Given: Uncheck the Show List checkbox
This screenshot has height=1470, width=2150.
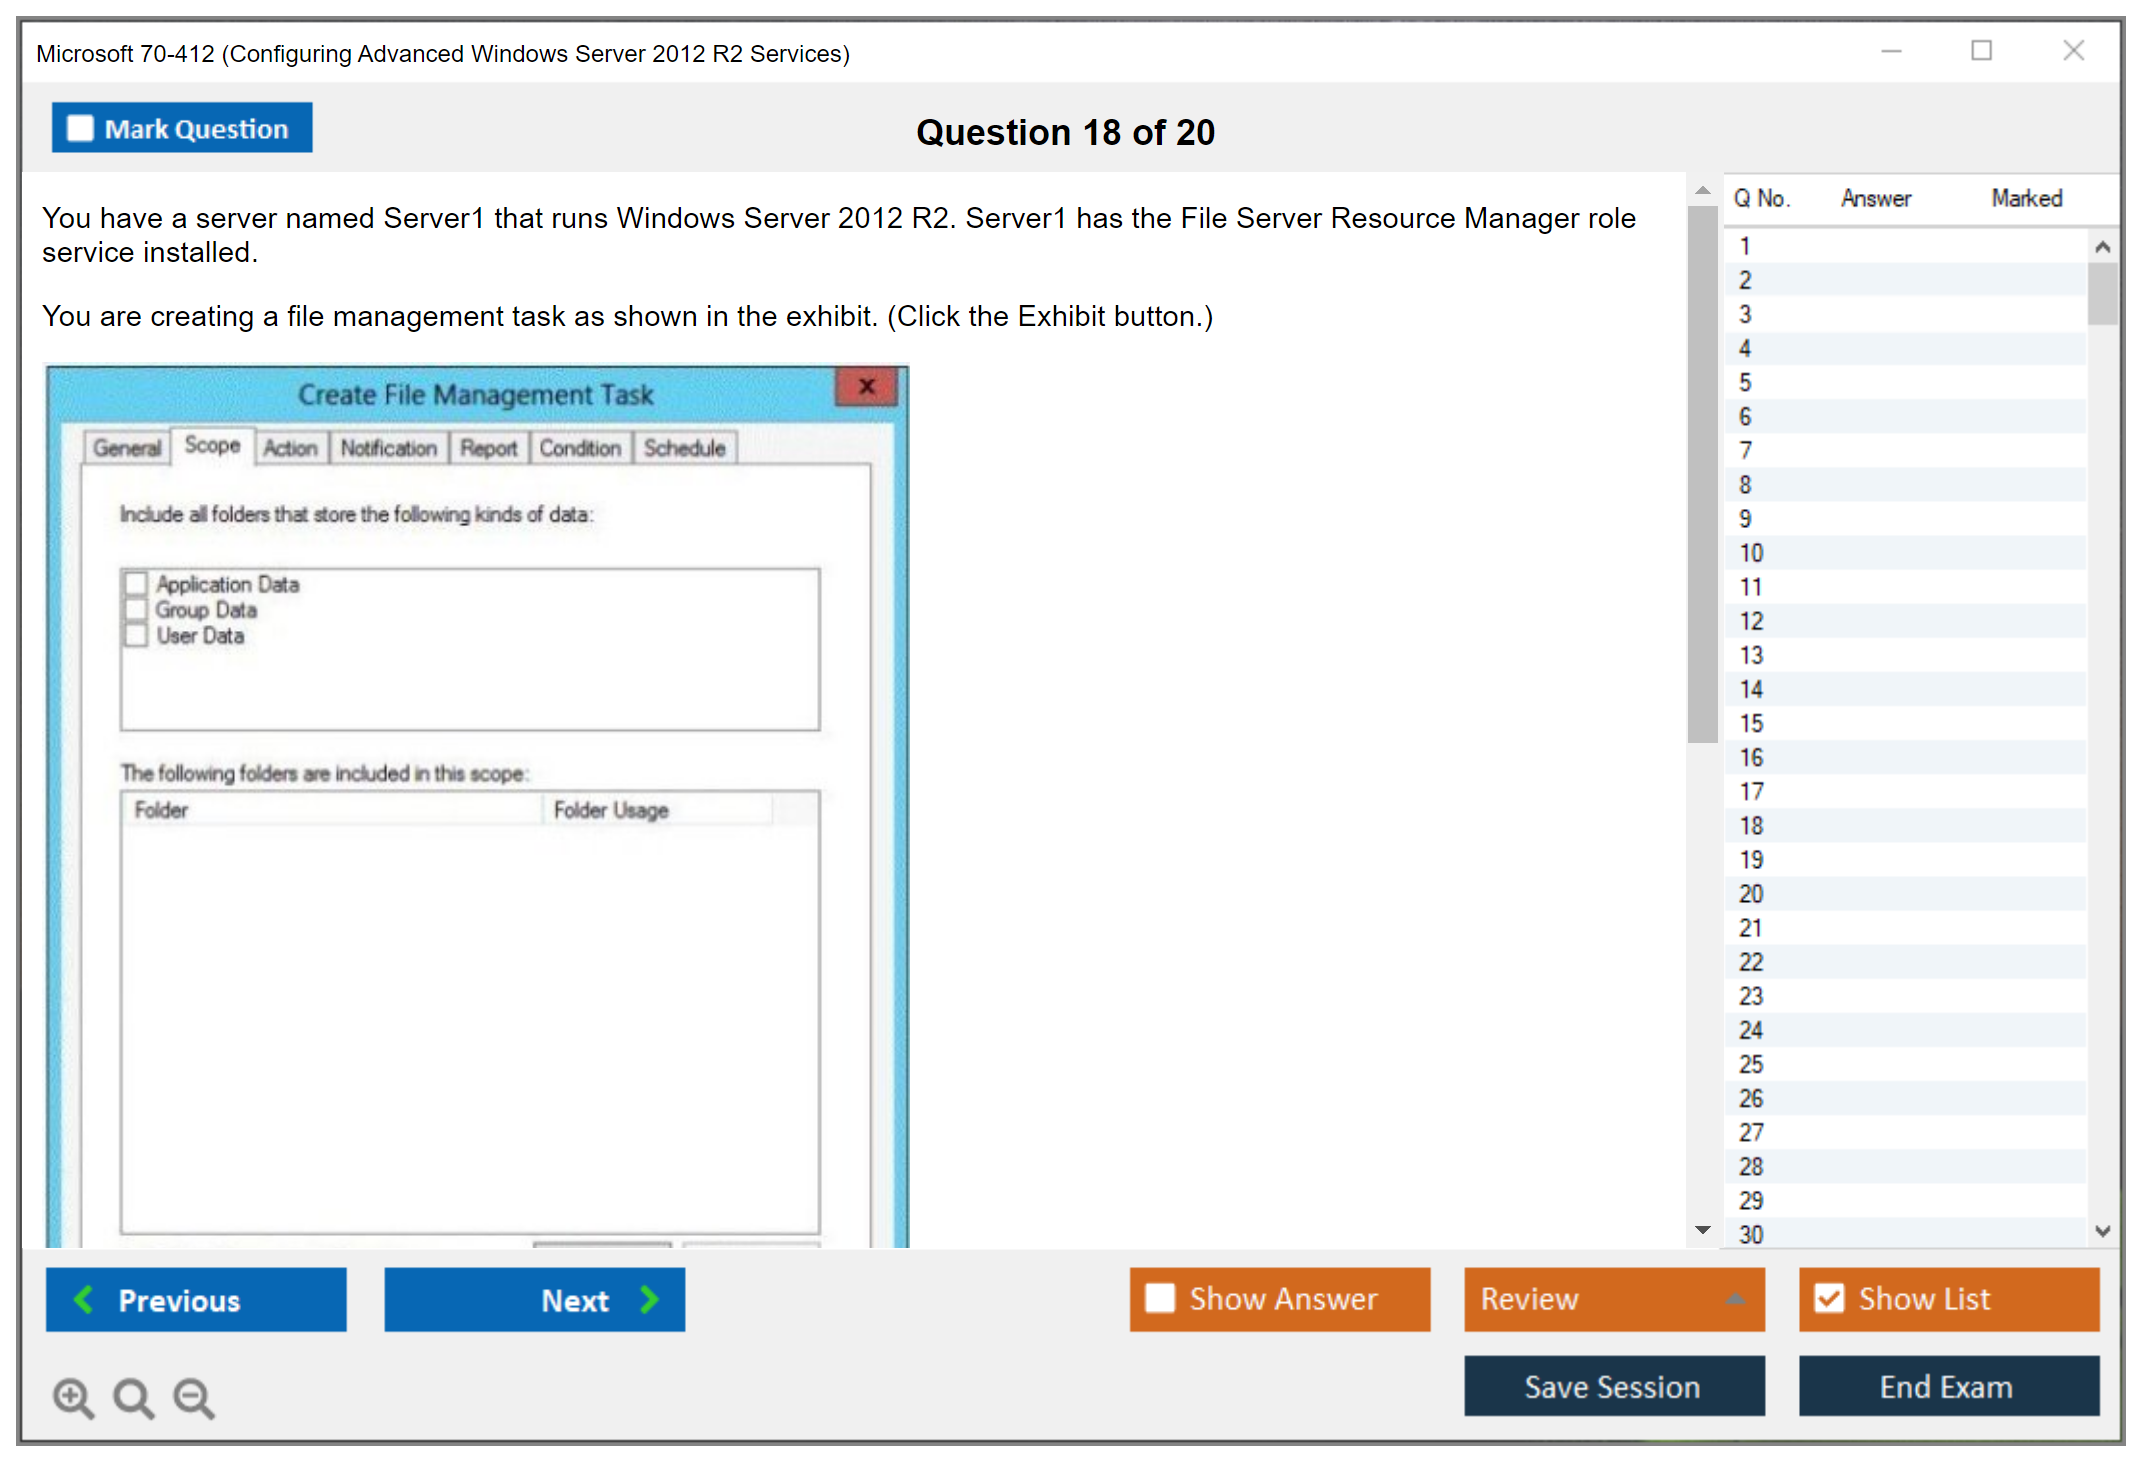Looking at the screenshot, I should coord(1829,1298).
